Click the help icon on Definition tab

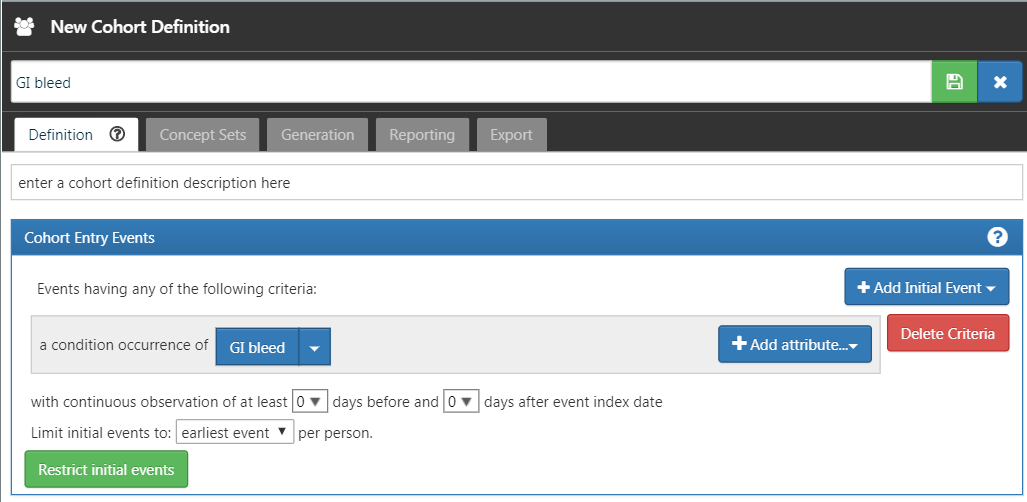[x=117, y=134]
